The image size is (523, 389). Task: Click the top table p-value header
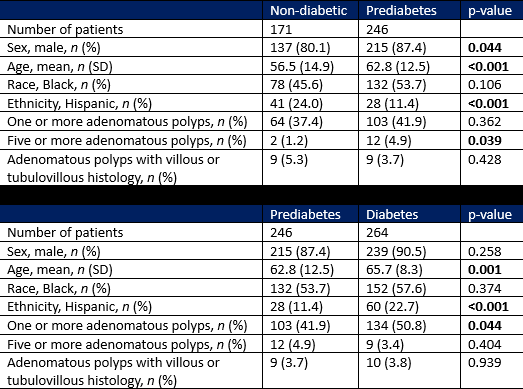point(490,11)
